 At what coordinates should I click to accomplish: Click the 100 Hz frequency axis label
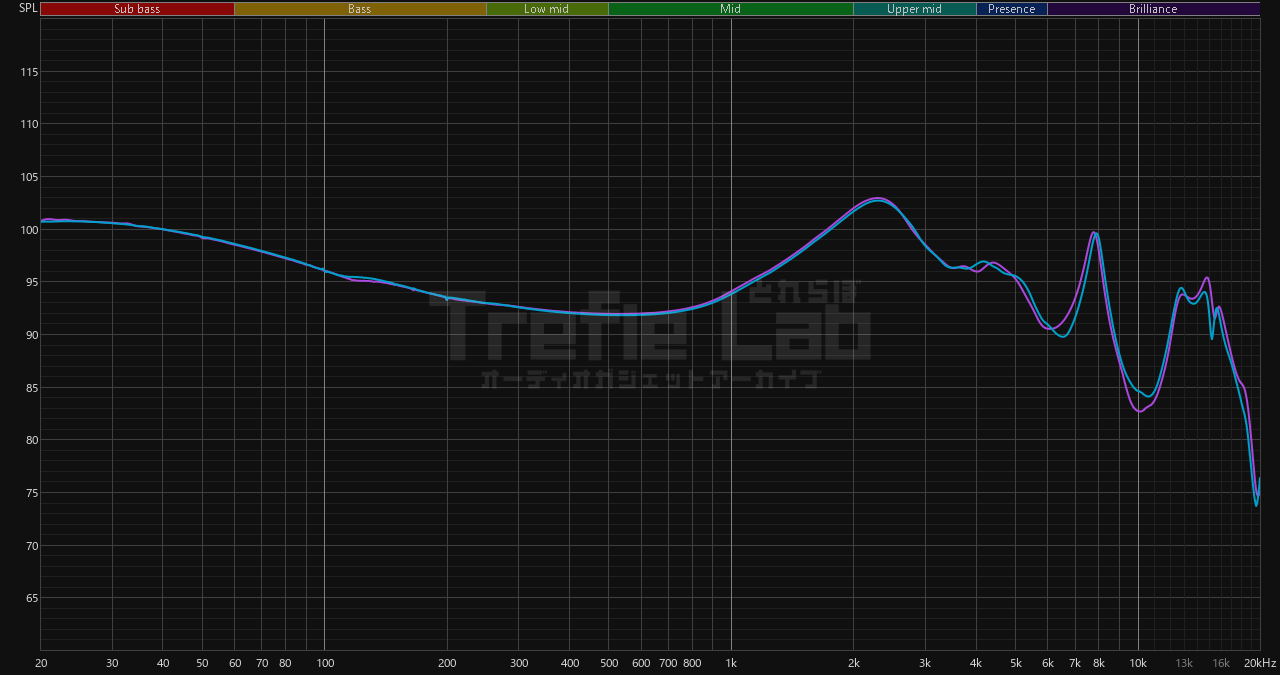tap(324, 663)
